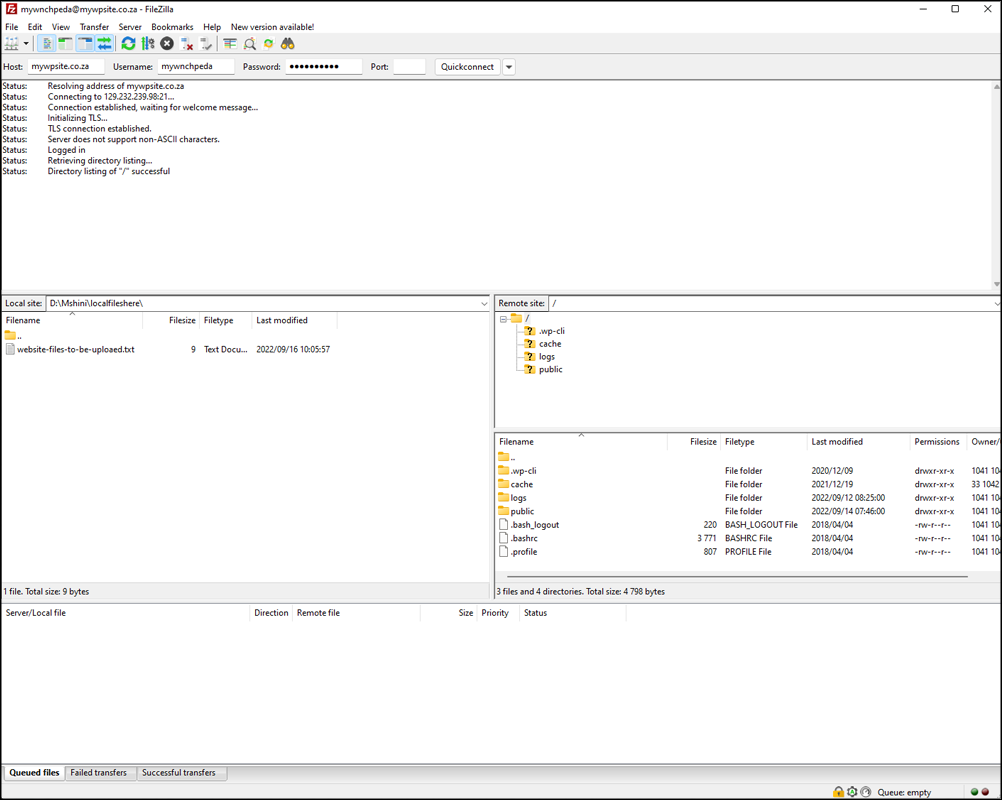Click the lock encryption icon in status bar
The image size is (1002, 800).
pos(838,792)
